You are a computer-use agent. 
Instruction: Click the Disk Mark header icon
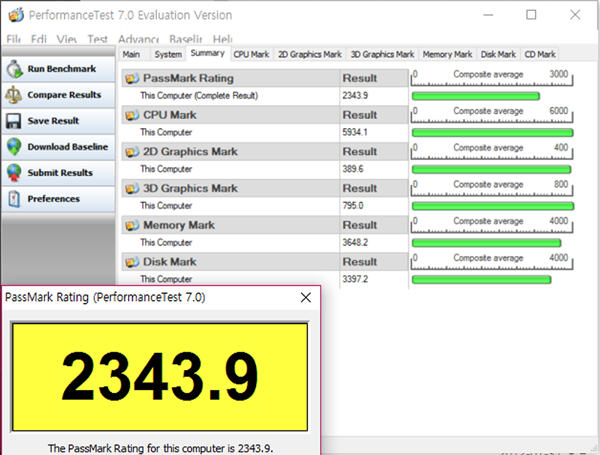(x=132, y=262)
